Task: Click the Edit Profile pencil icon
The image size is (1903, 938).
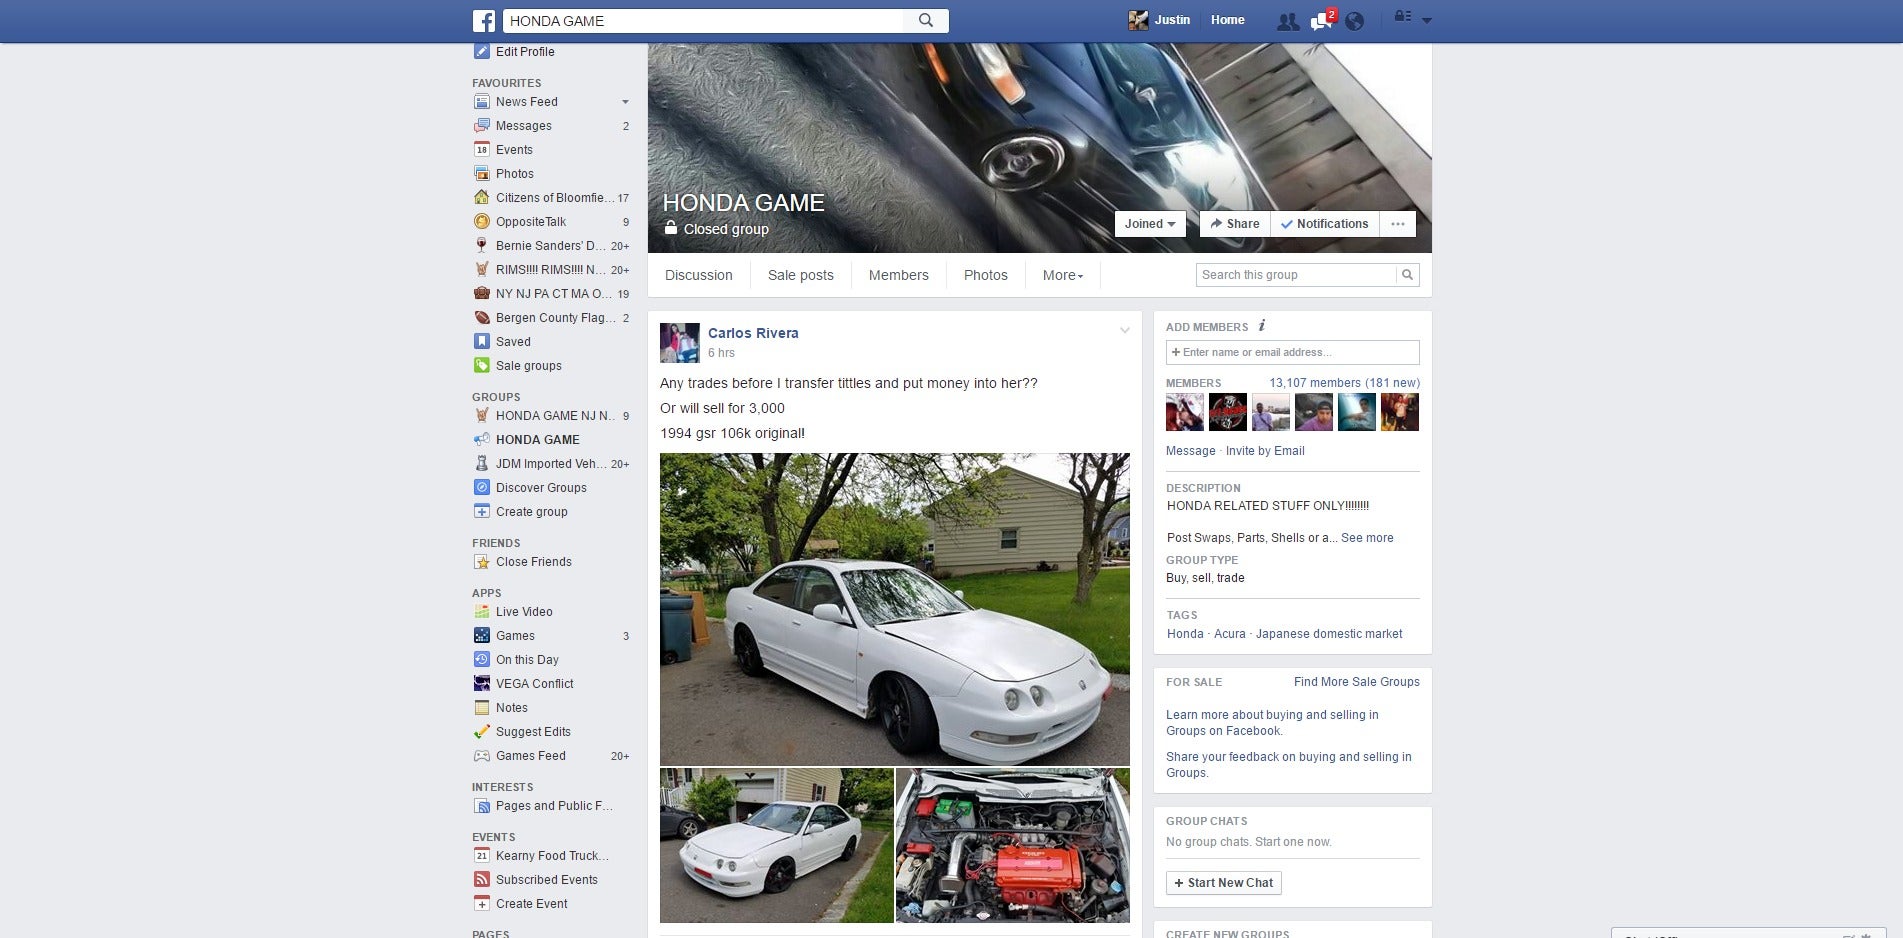Action: (481, 52)
